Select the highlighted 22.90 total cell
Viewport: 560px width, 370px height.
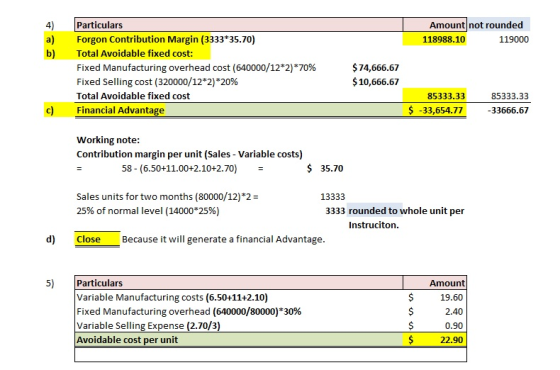click(434, 340)
